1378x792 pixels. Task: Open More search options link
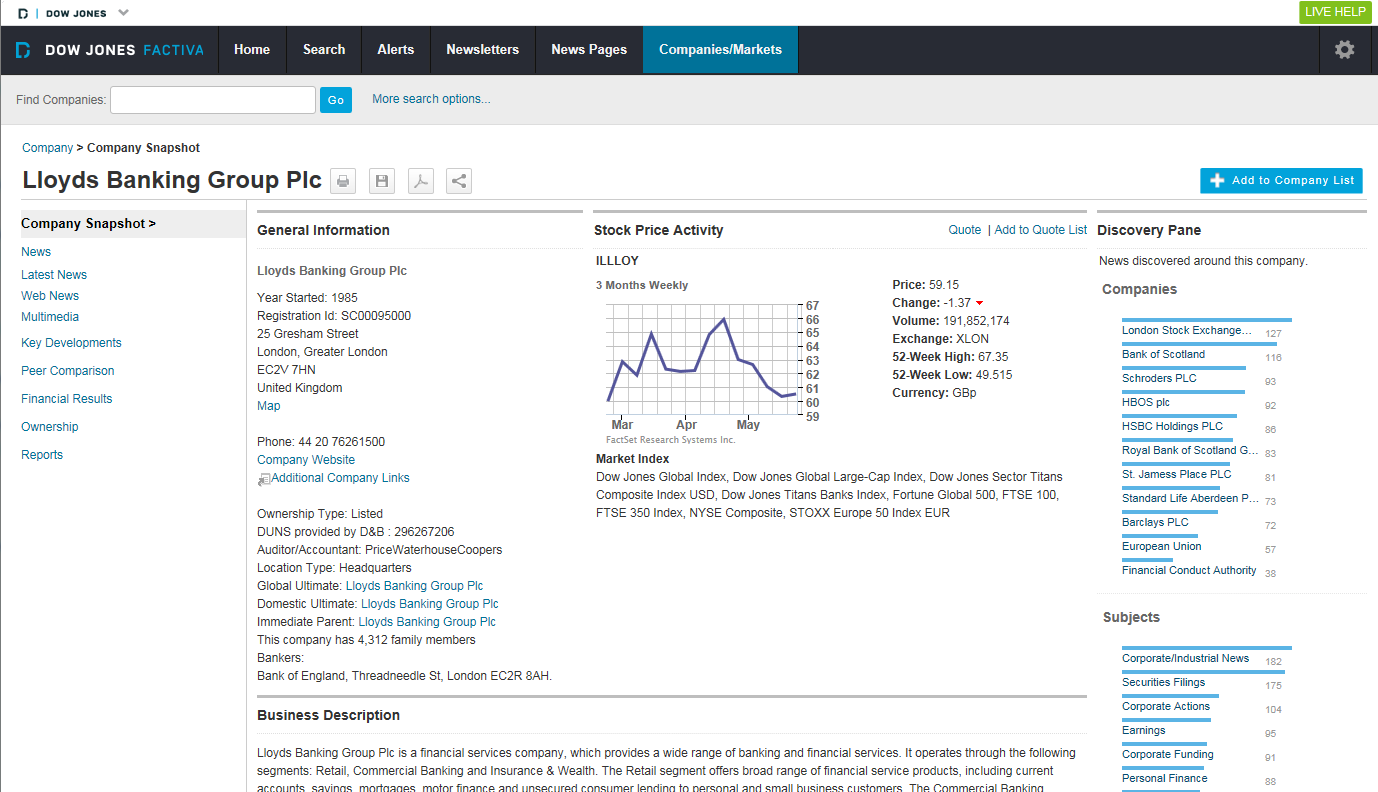click(431, 99)
